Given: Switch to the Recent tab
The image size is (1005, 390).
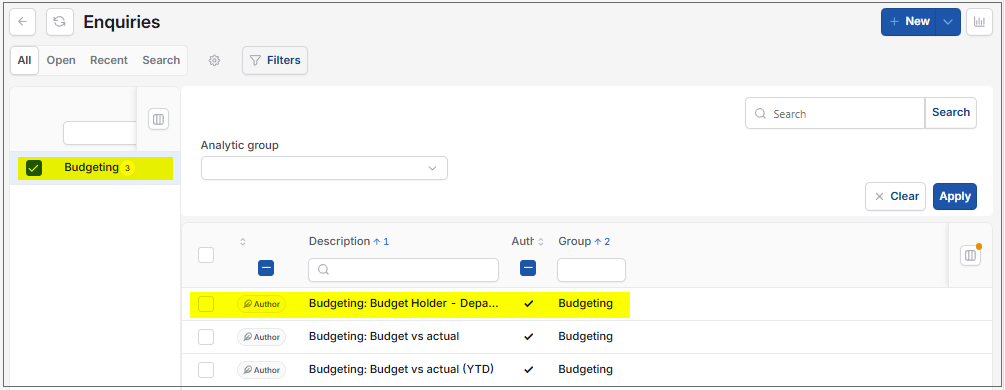Looking at the screenshot, I should [x=109, y=60].
